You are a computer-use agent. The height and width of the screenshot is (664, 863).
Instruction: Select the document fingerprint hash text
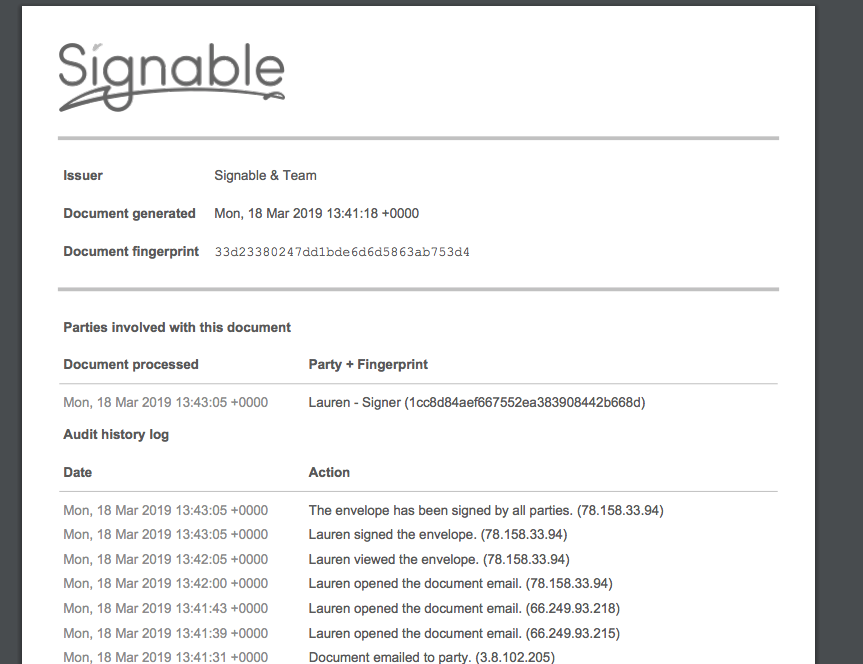[x=342, y=252]
